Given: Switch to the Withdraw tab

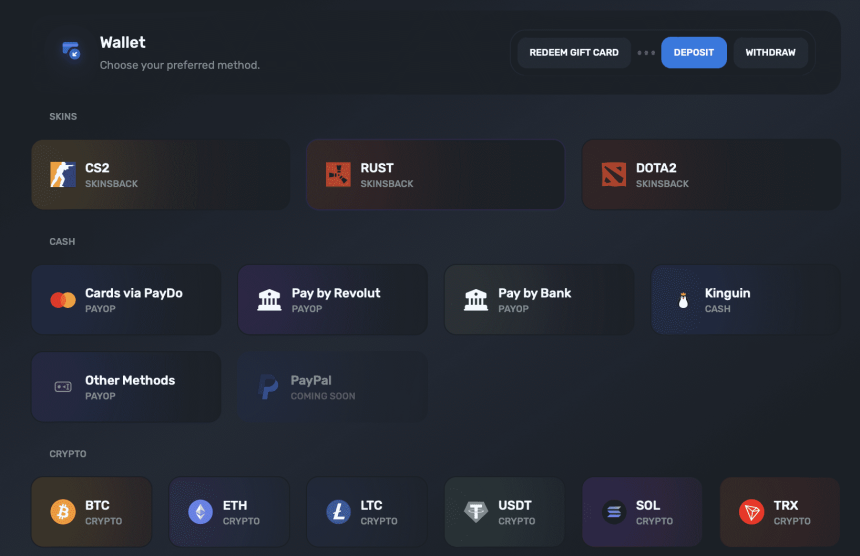Looking at the screenshot, I should 770,52.
